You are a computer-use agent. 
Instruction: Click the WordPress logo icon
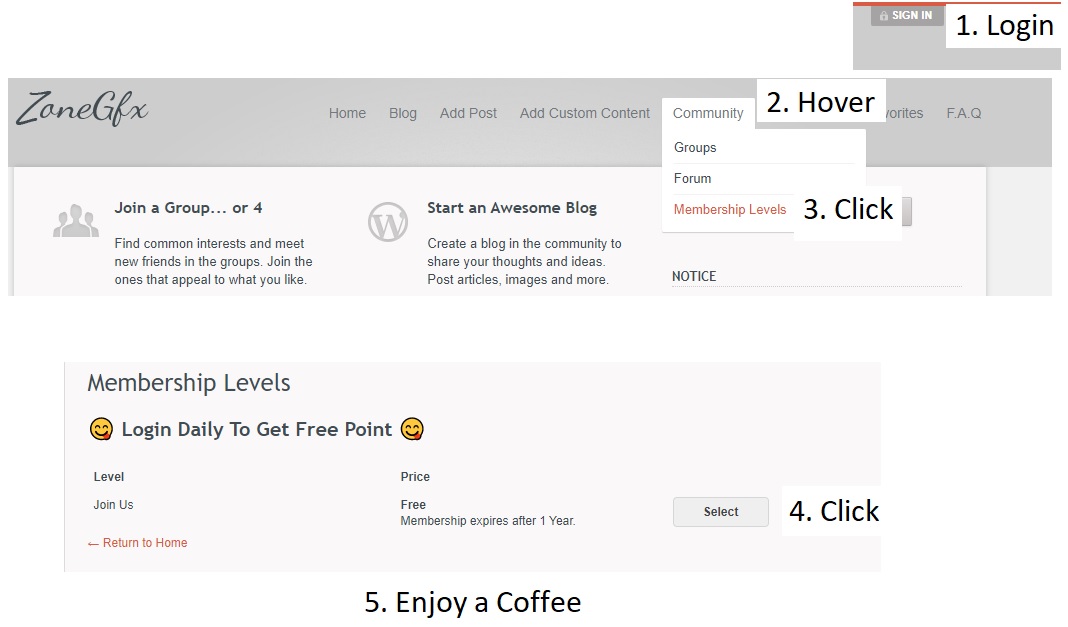[388, 222]
